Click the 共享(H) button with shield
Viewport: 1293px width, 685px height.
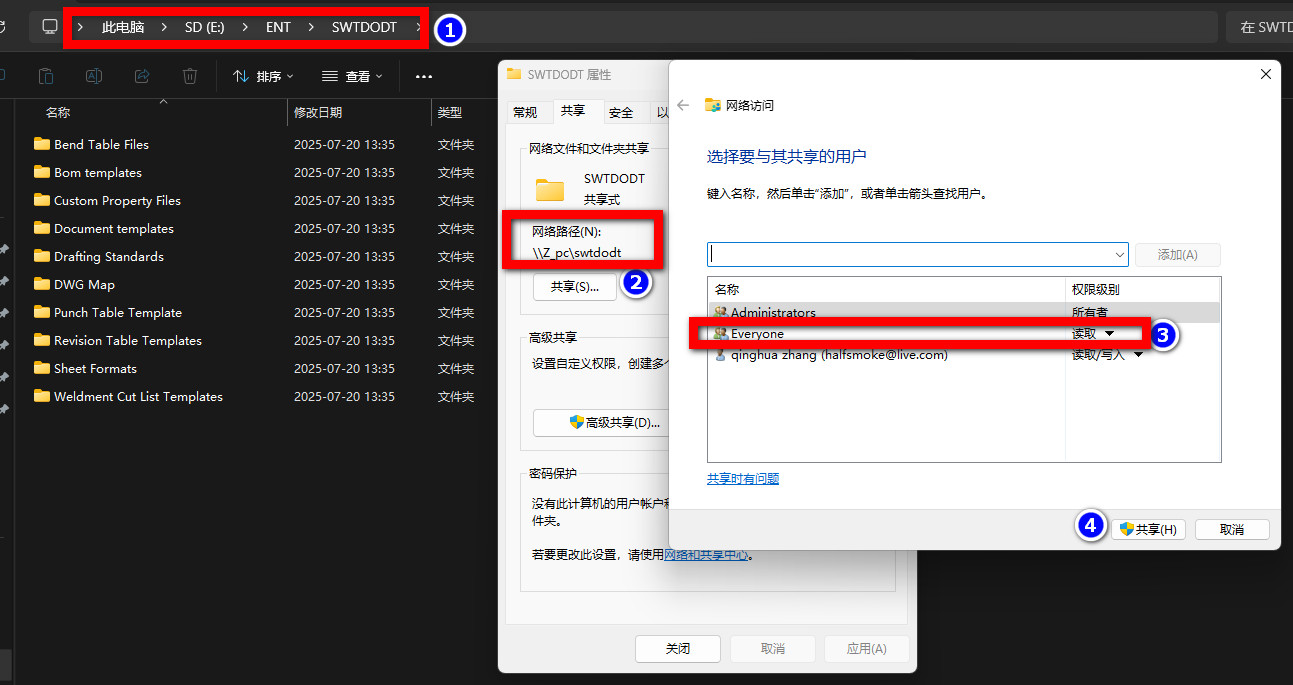click(1148, 530)
